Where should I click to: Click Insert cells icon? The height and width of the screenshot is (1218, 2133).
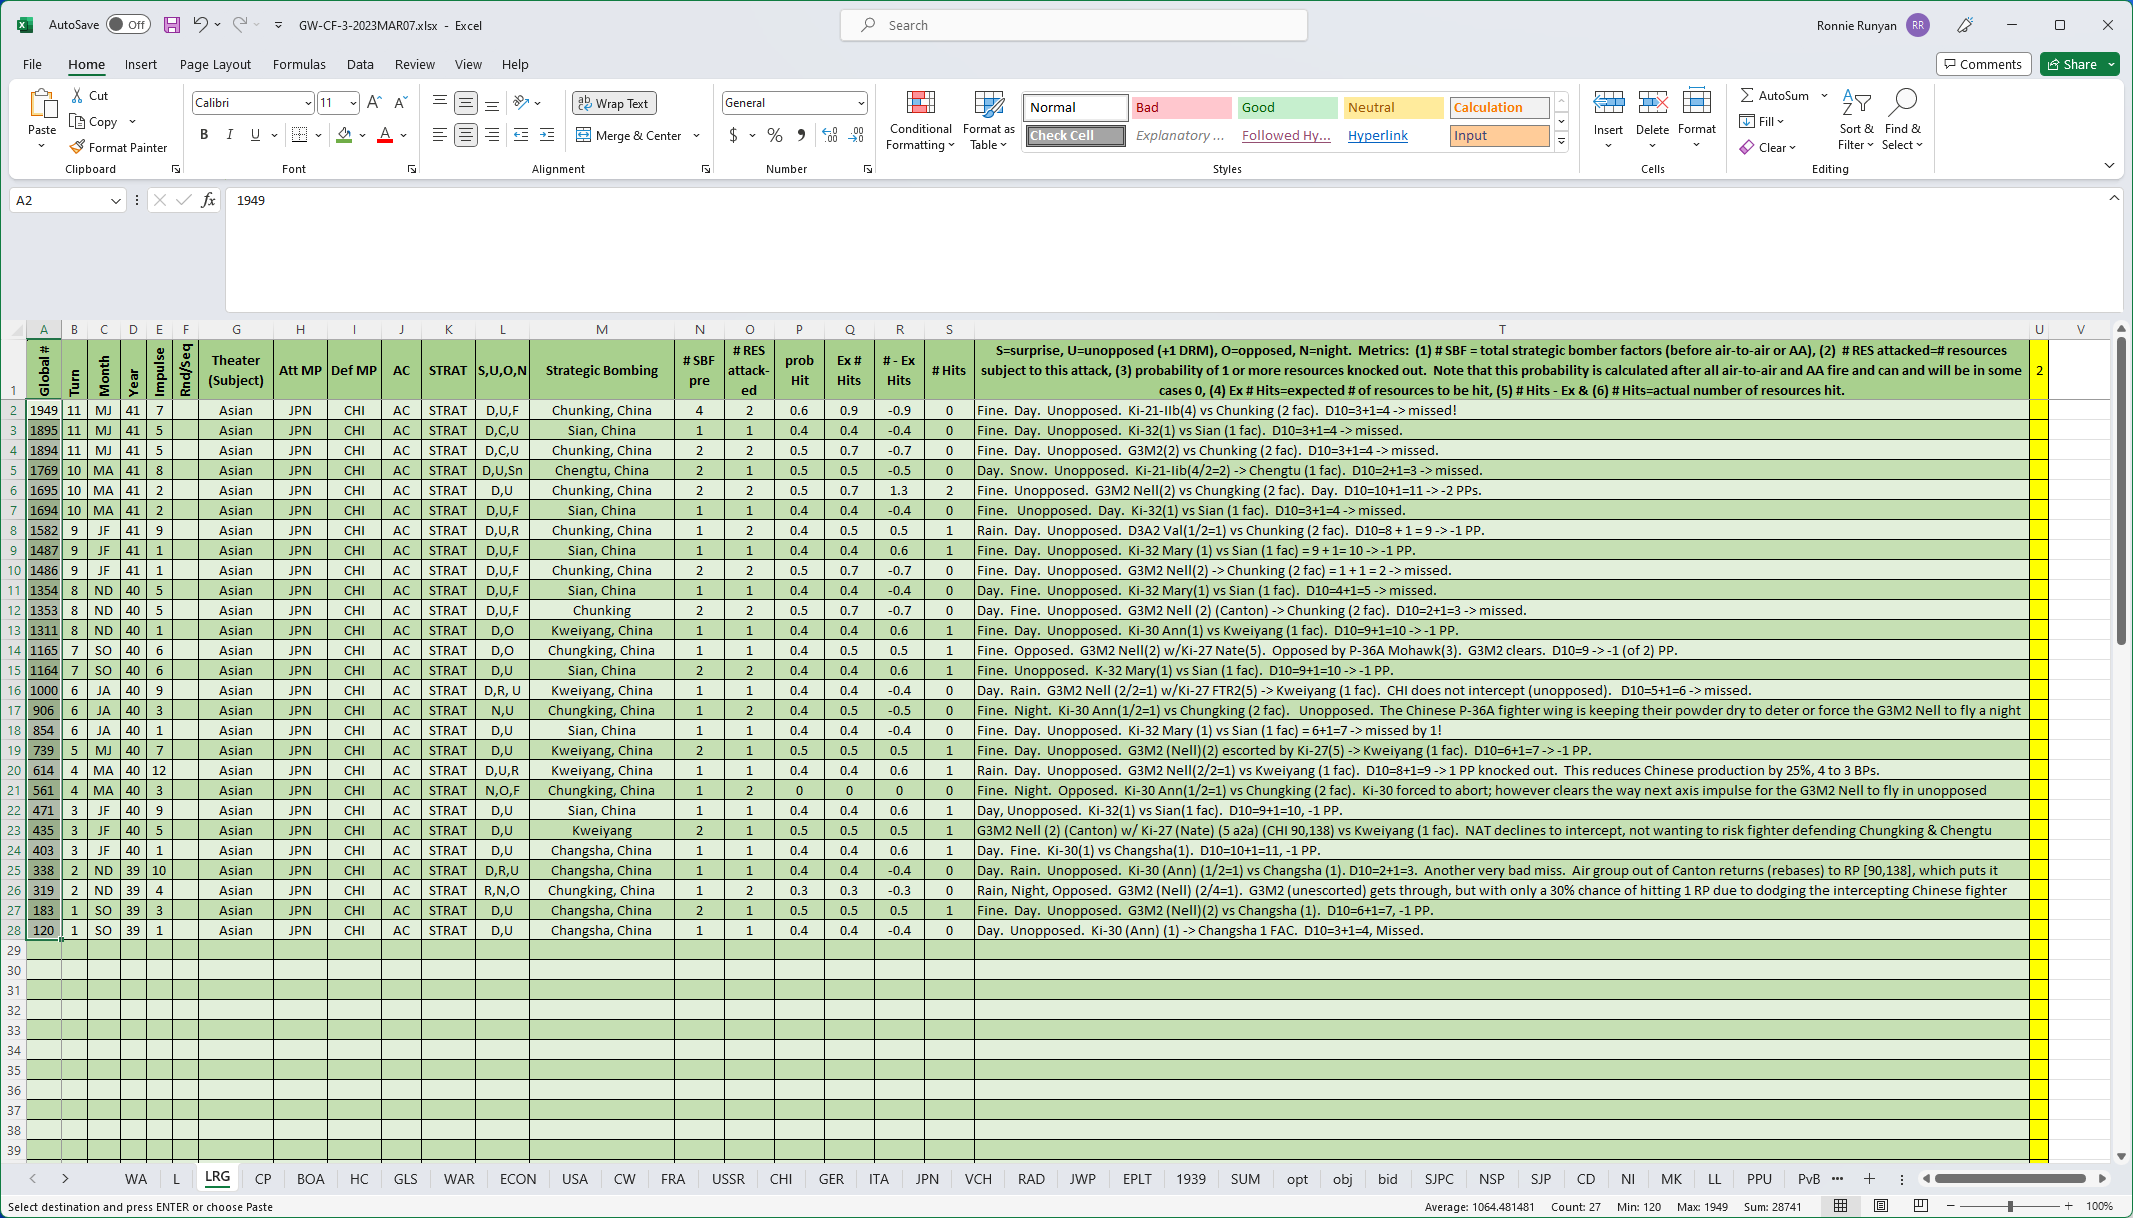(x=1608, y=103)
